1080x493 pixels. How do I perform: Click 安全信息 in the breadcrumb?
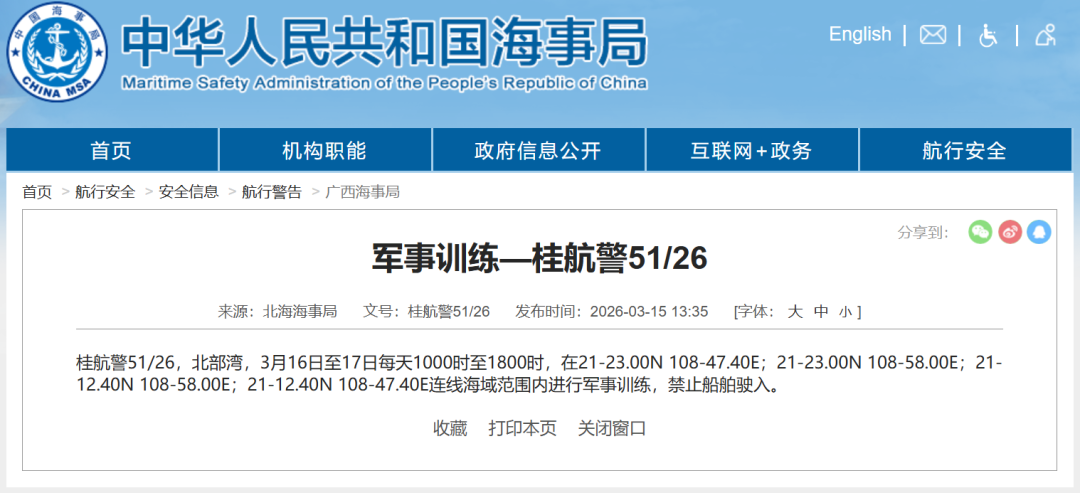188,192
